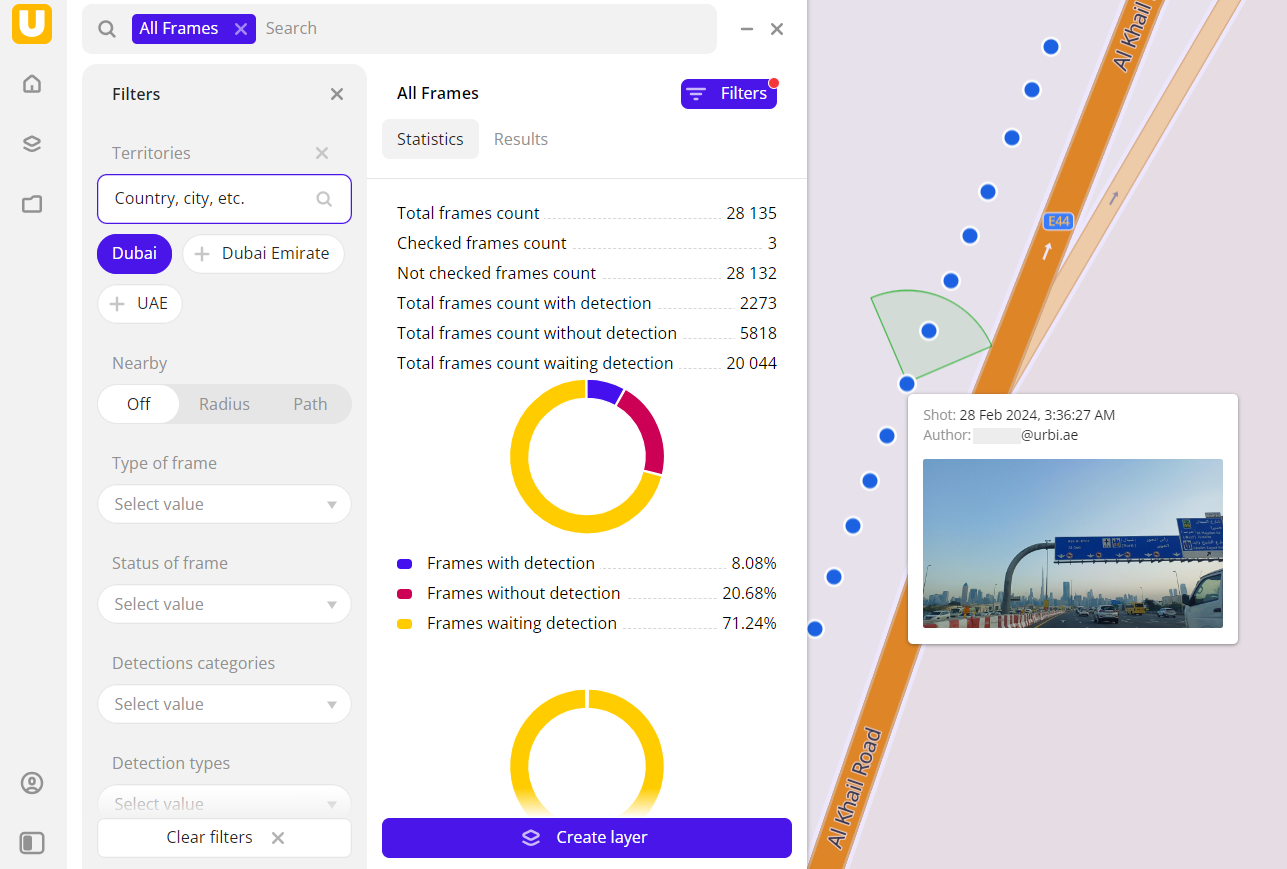Click the Not checked frames count row
The width and height of the screenshot is (1287, 869).
coord(587,273)
